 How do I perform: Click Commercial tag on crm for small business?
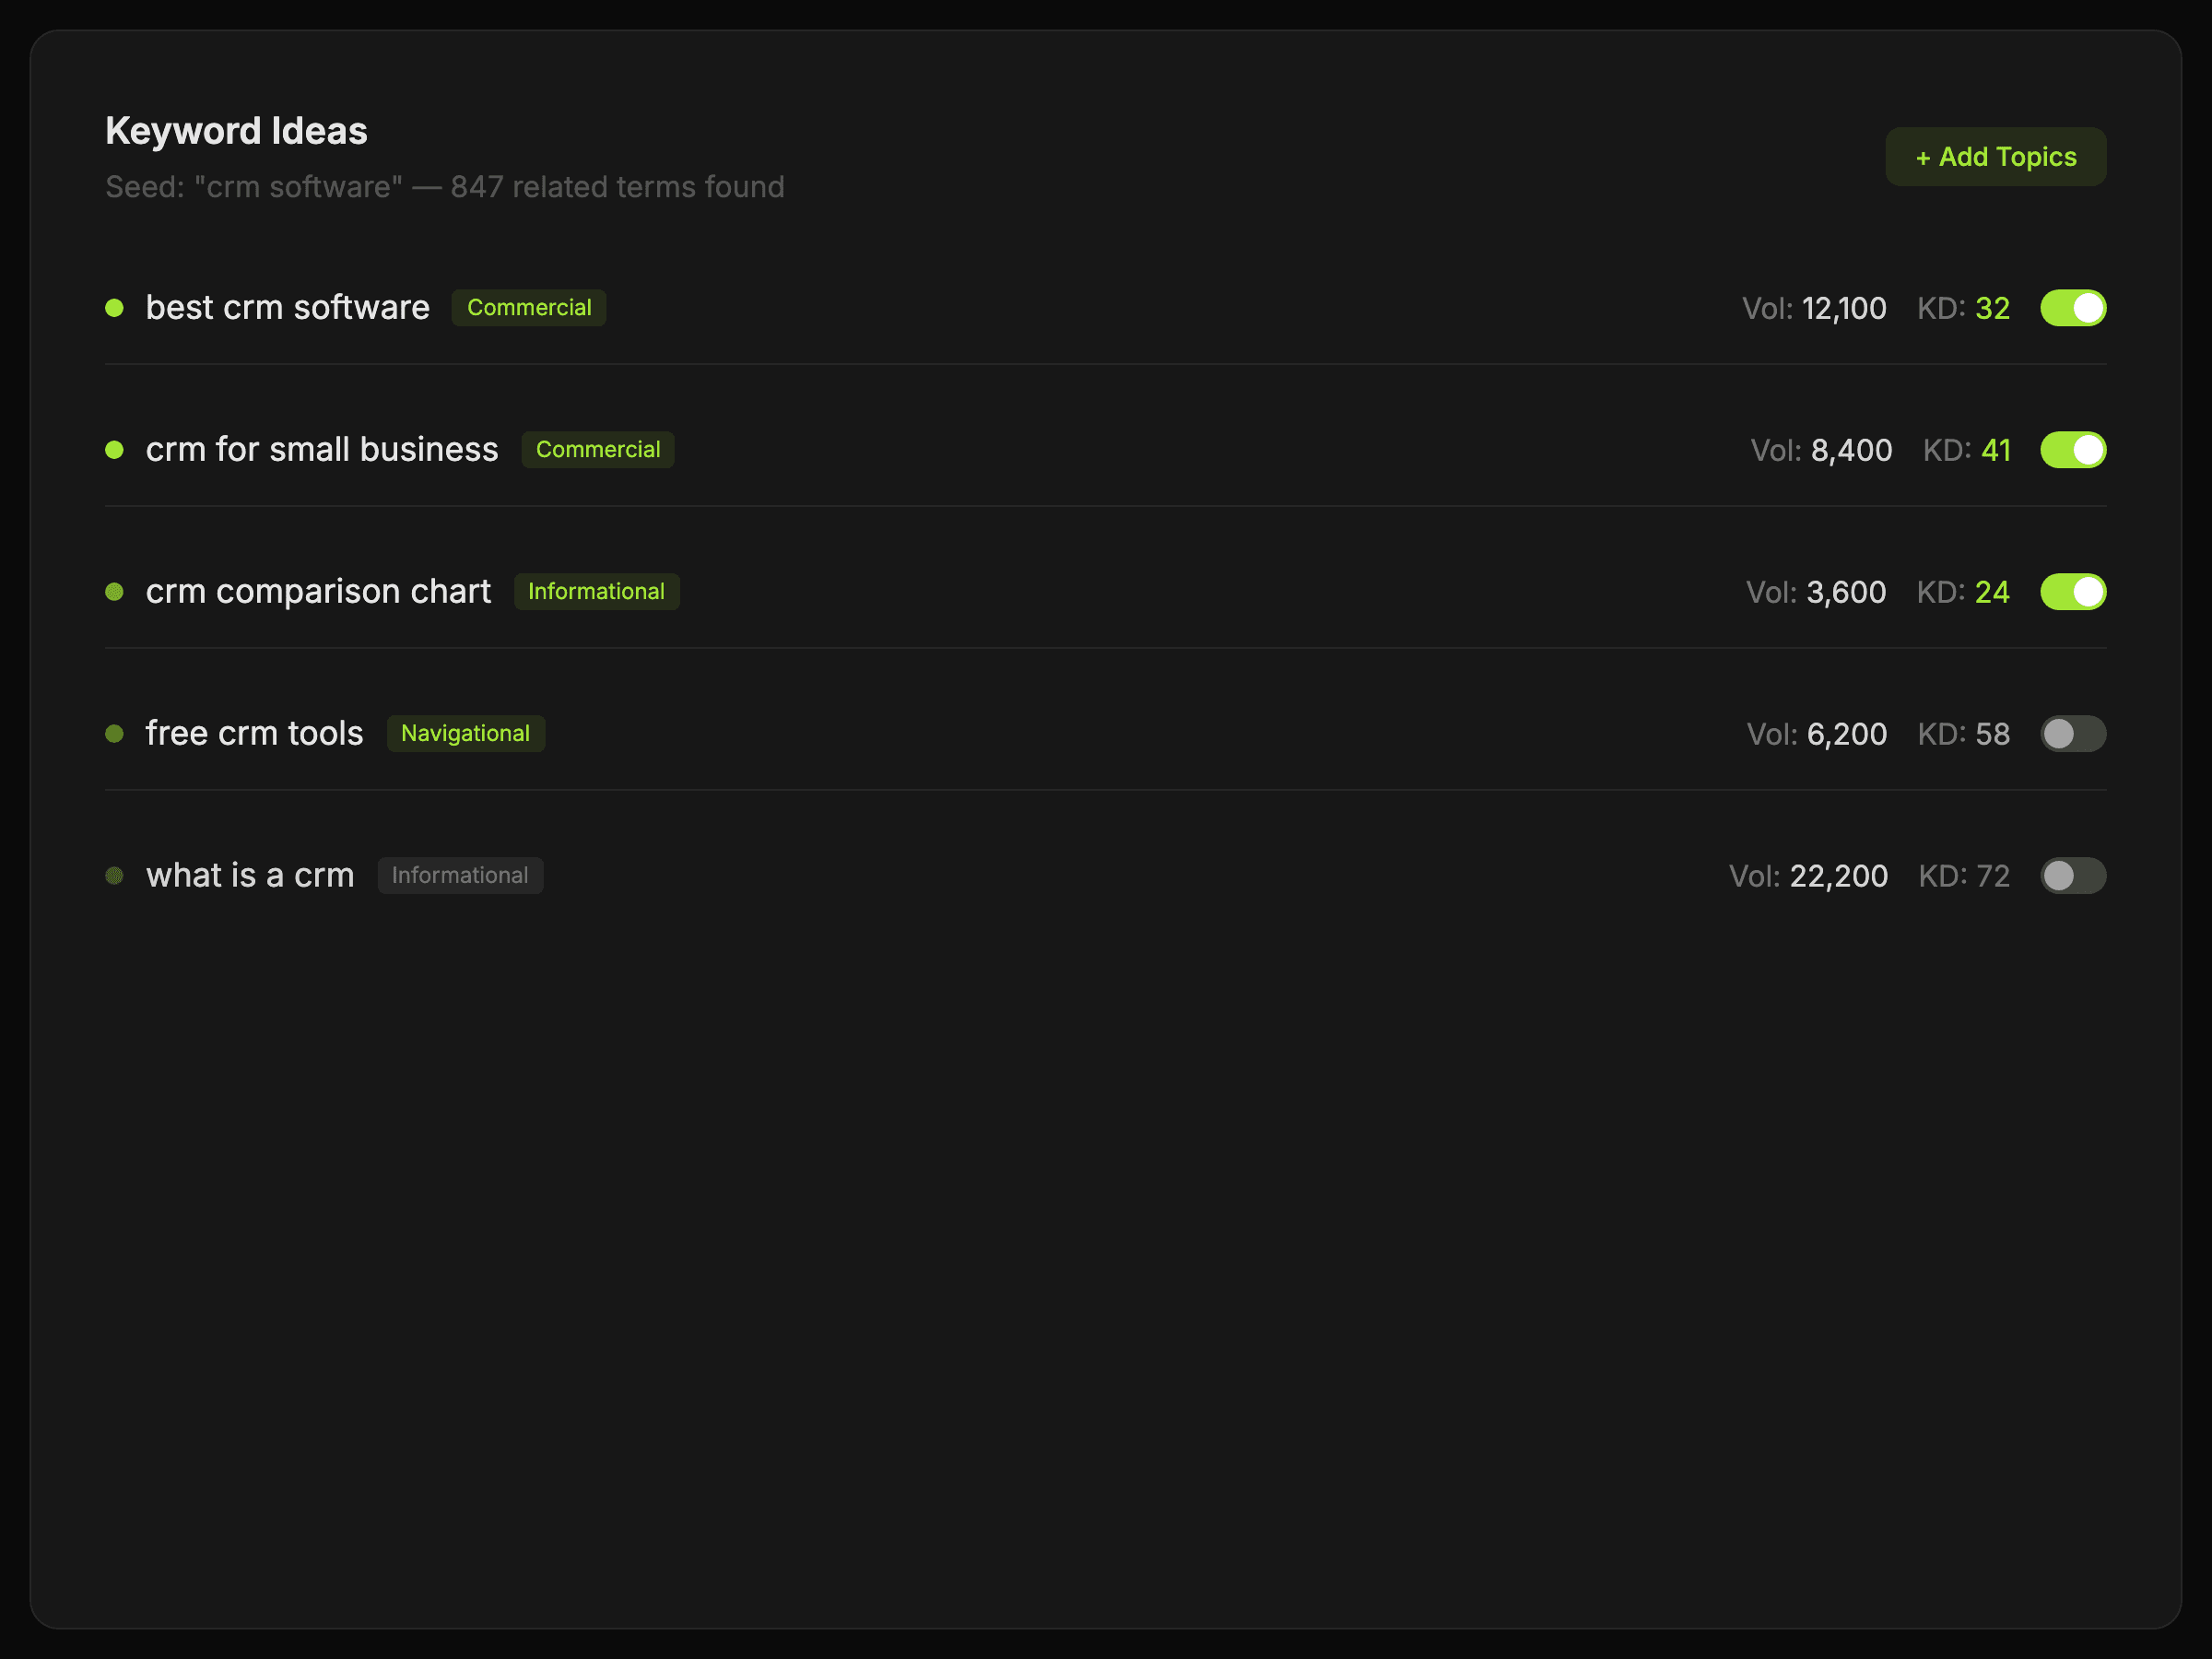pos(597,450)
